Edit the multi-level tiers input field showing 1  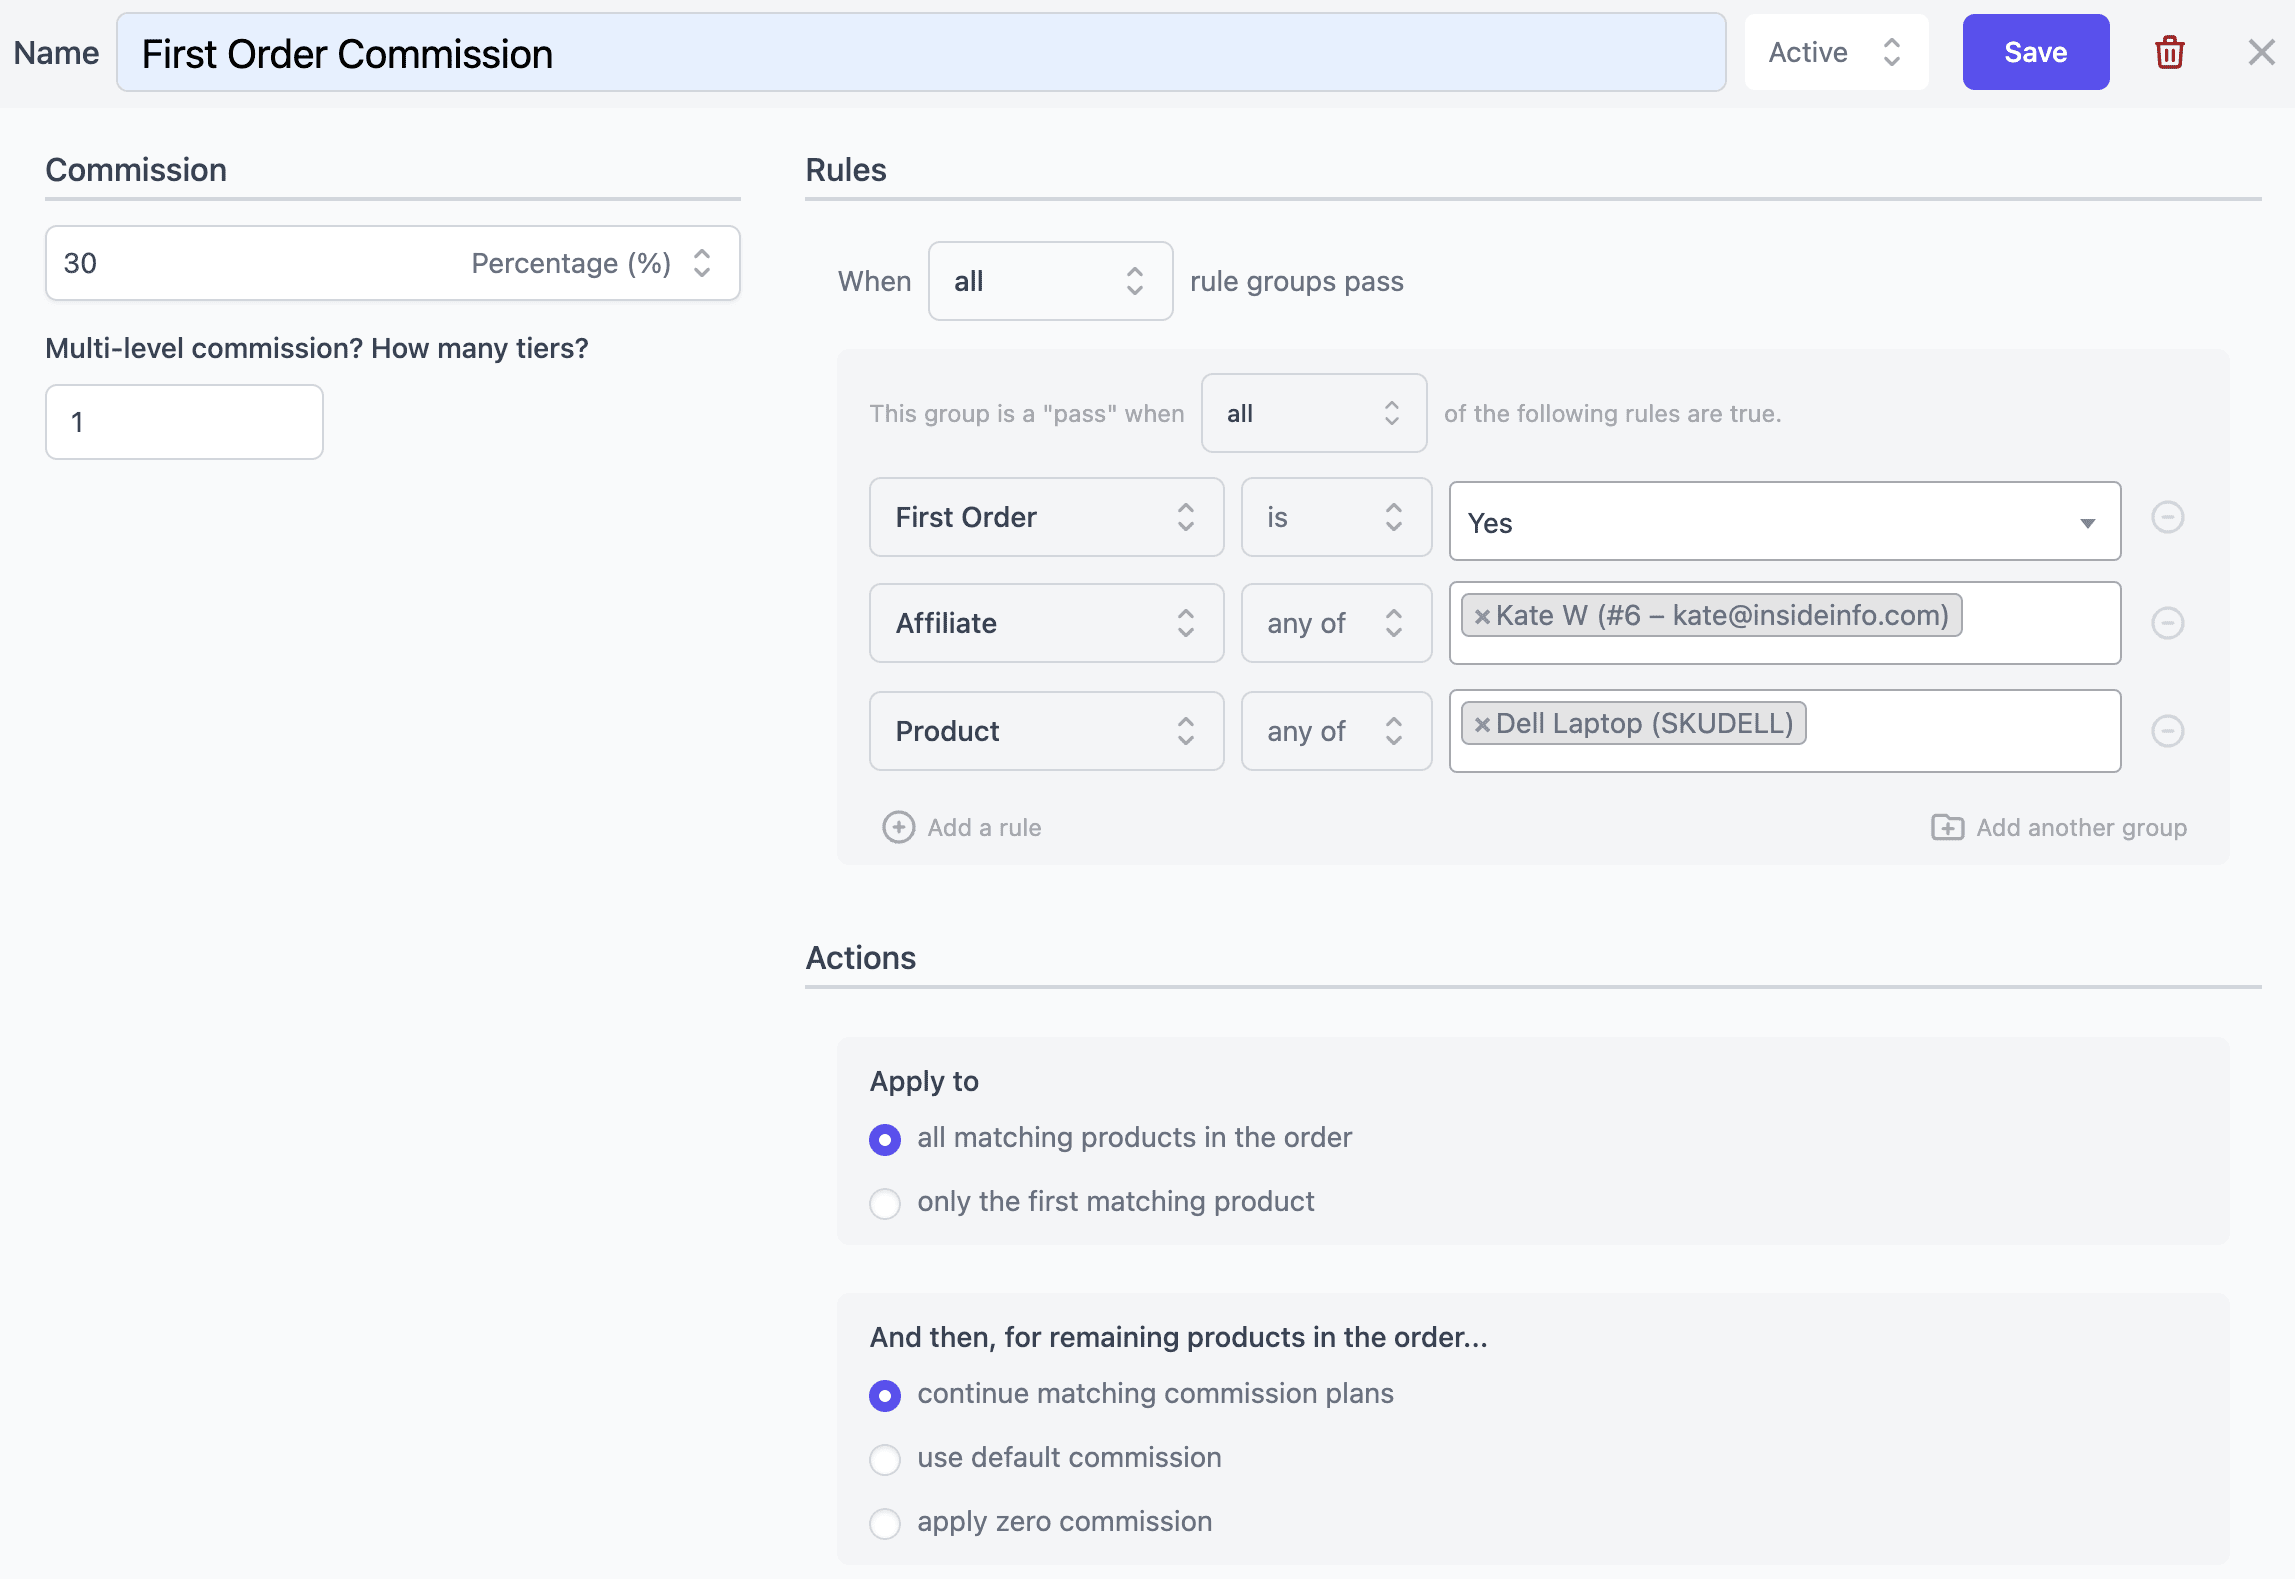pyautogui.click(x=185, y=422)
